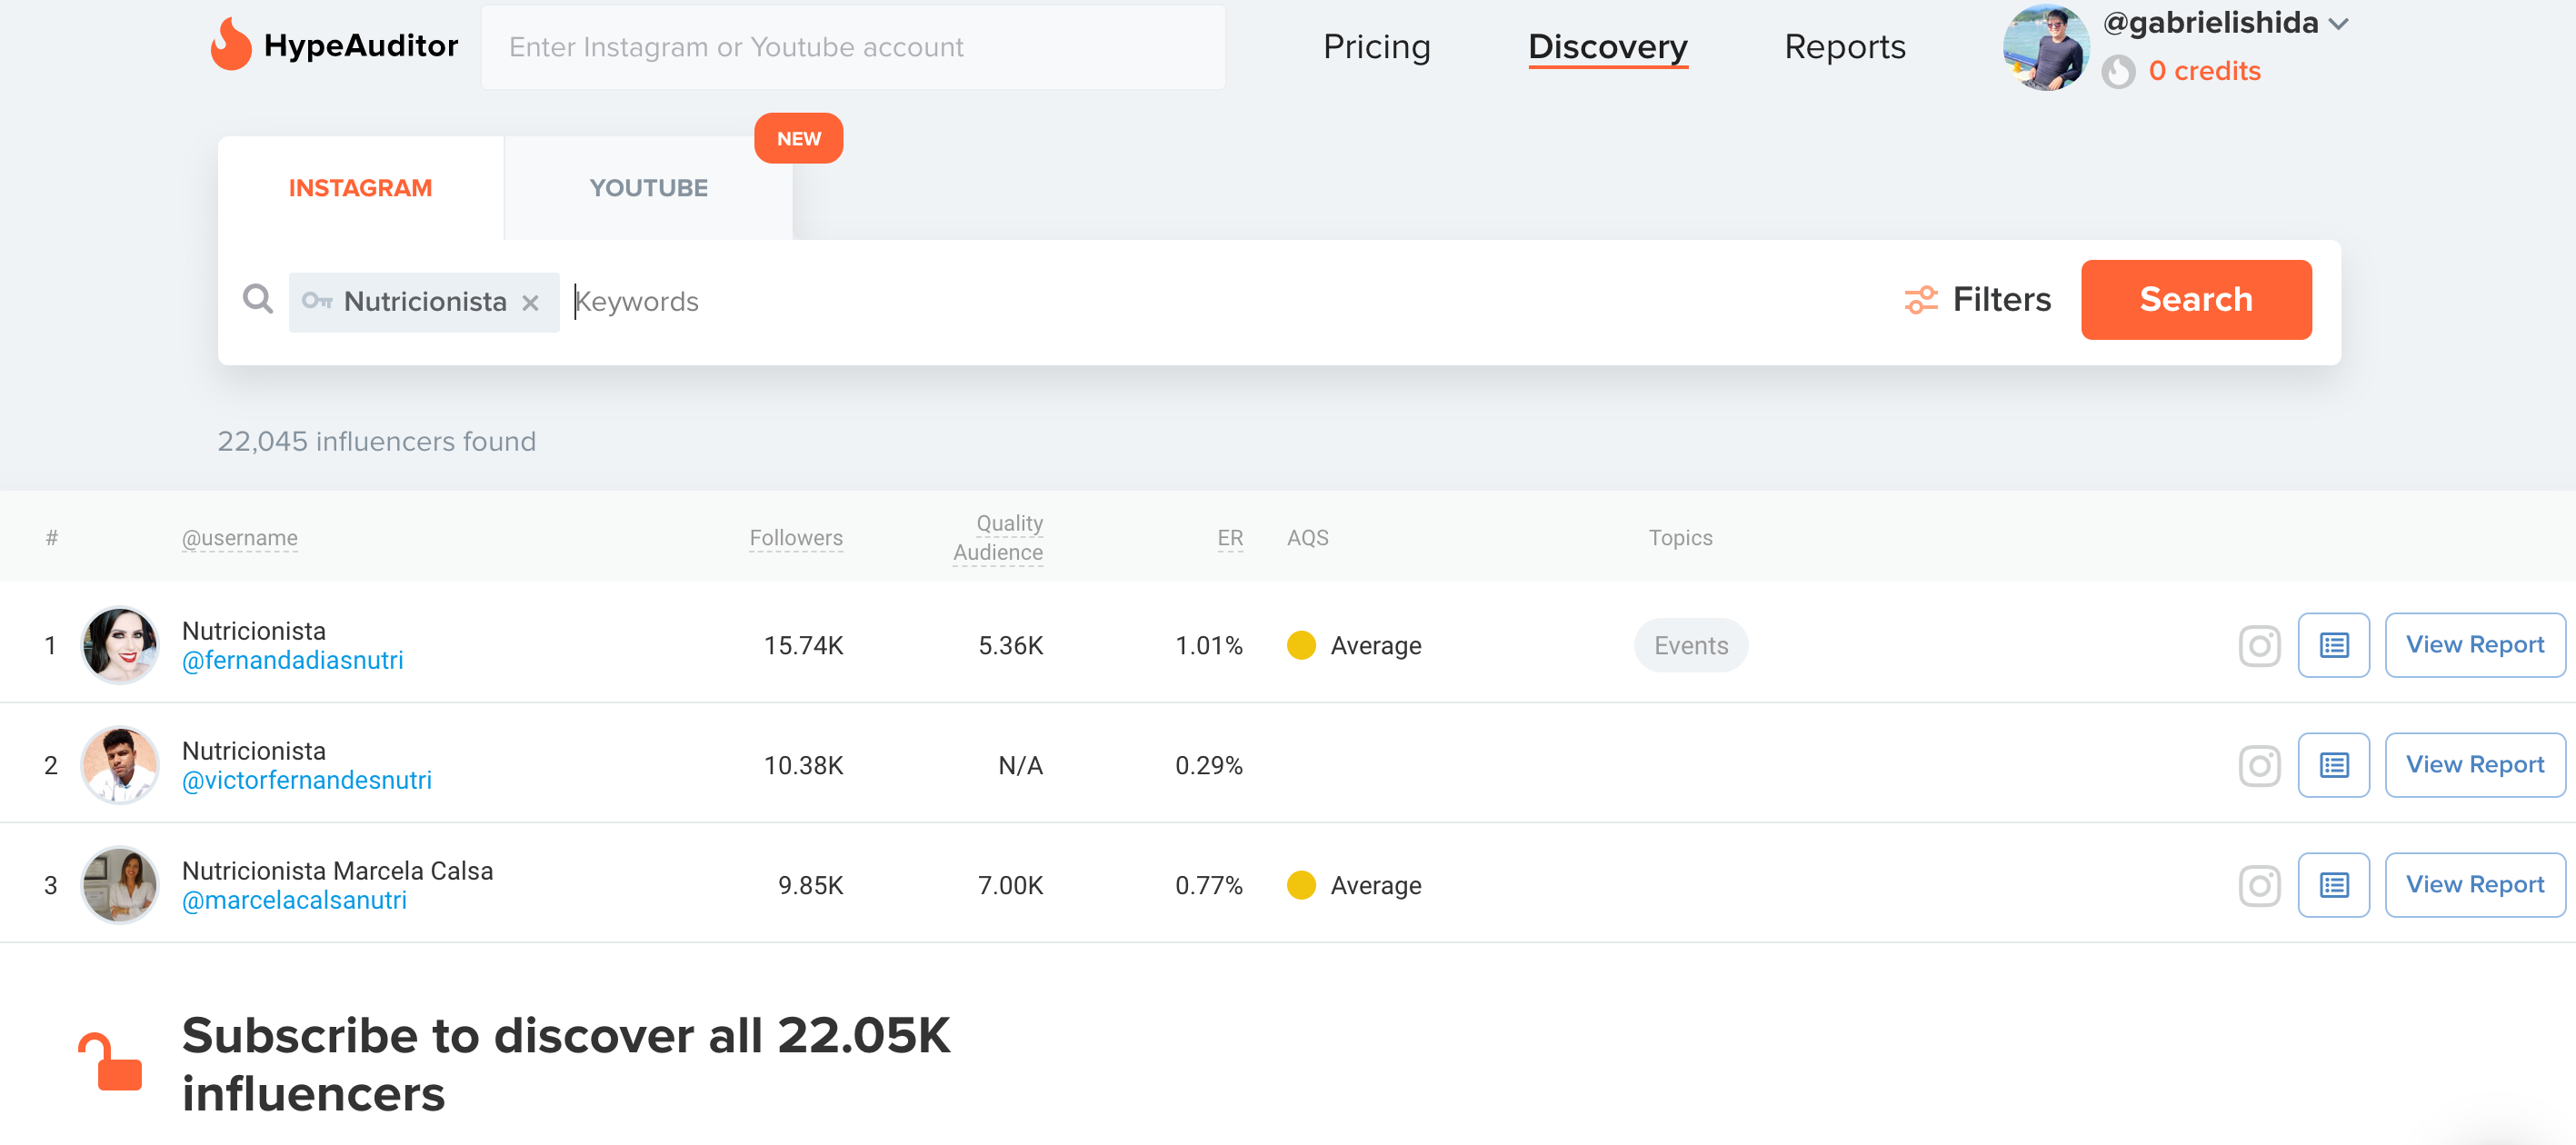Click the Events topic tag
The image size is (2576, 1145).
point(1690,645)
